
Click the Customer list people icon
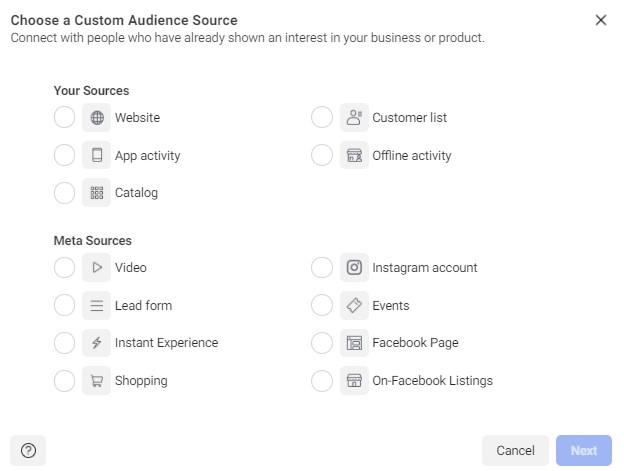354,118
